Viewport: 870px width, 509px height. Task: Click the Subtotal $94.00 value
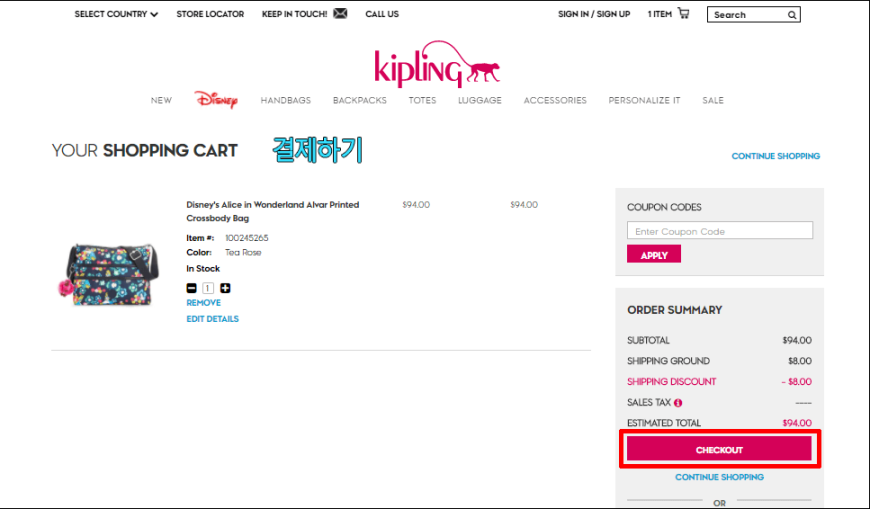click(797, 340)
